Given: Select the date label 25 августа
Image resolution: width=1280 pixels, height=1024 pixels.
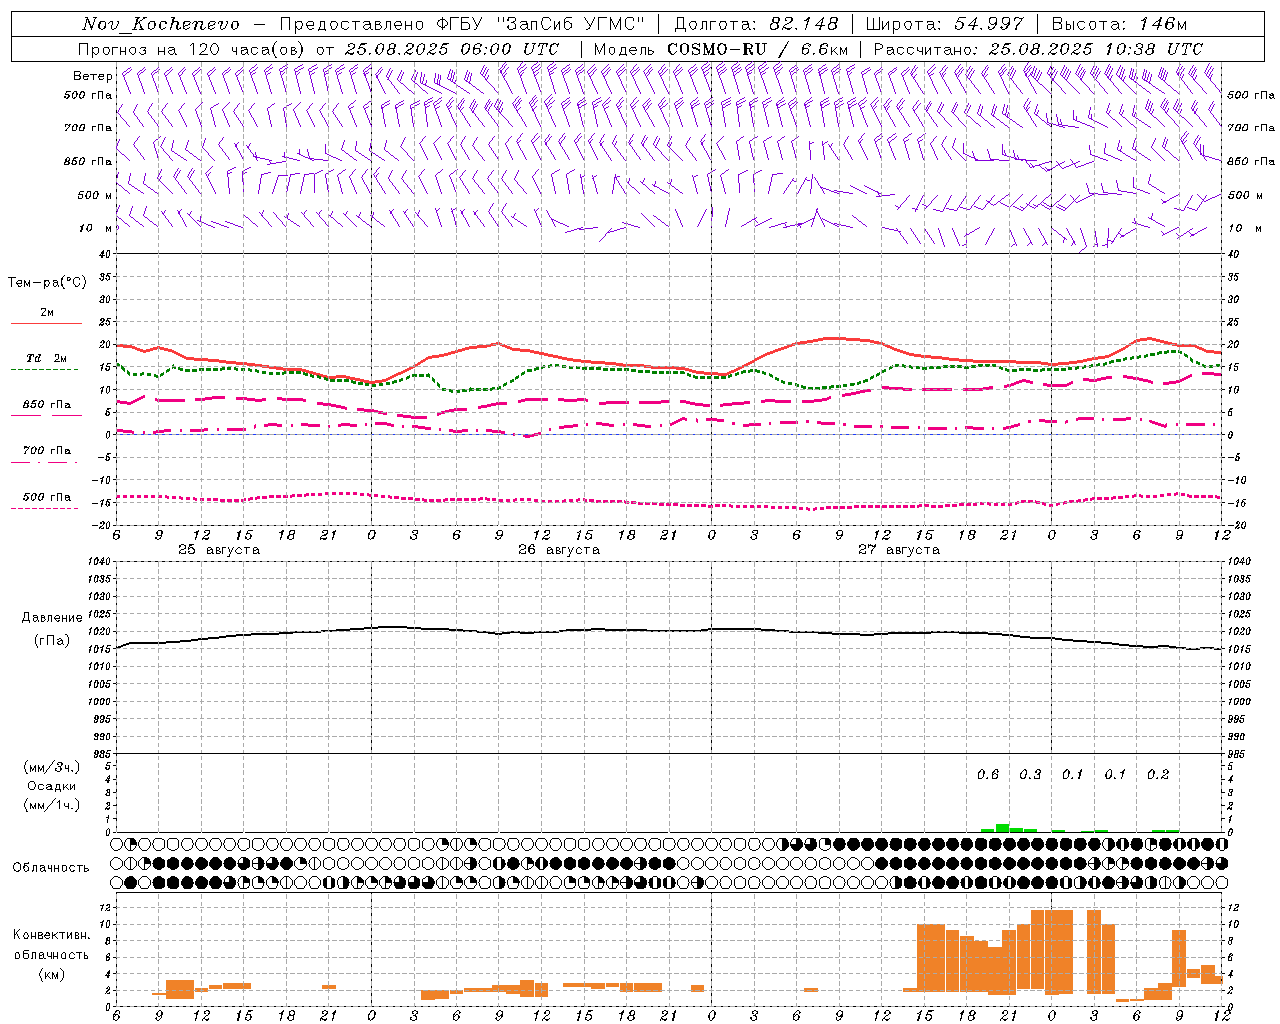Looking at the screenshot, I should [219, 550].
